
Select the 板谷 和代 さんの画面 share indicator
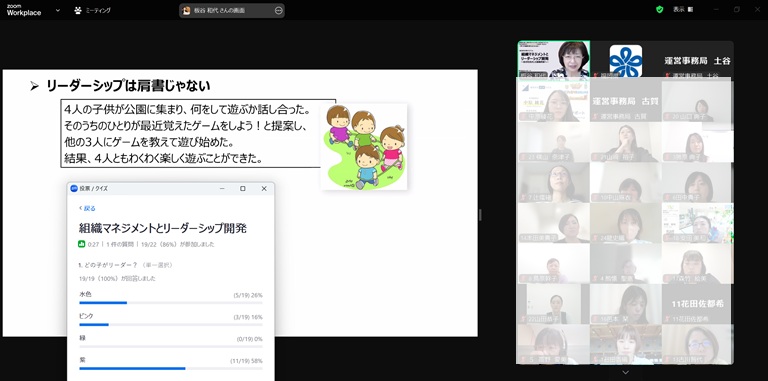click(x=232, y=10)
